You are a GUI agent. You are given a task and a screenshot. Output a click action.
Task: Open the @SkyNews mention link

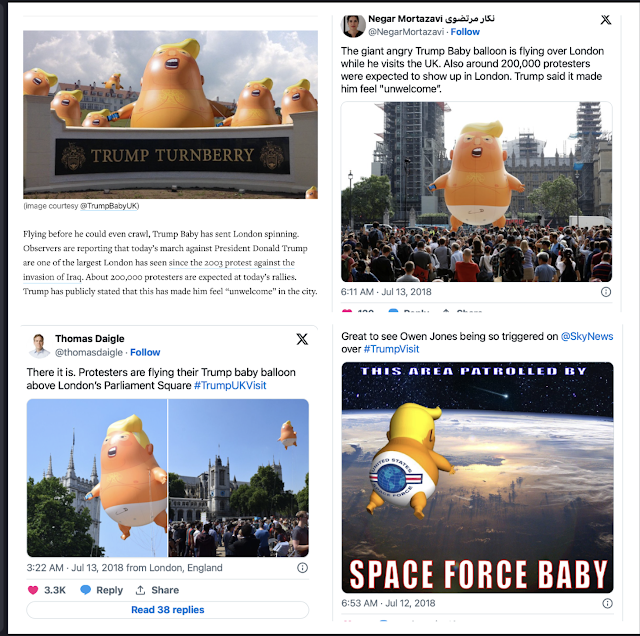[587, 336]
